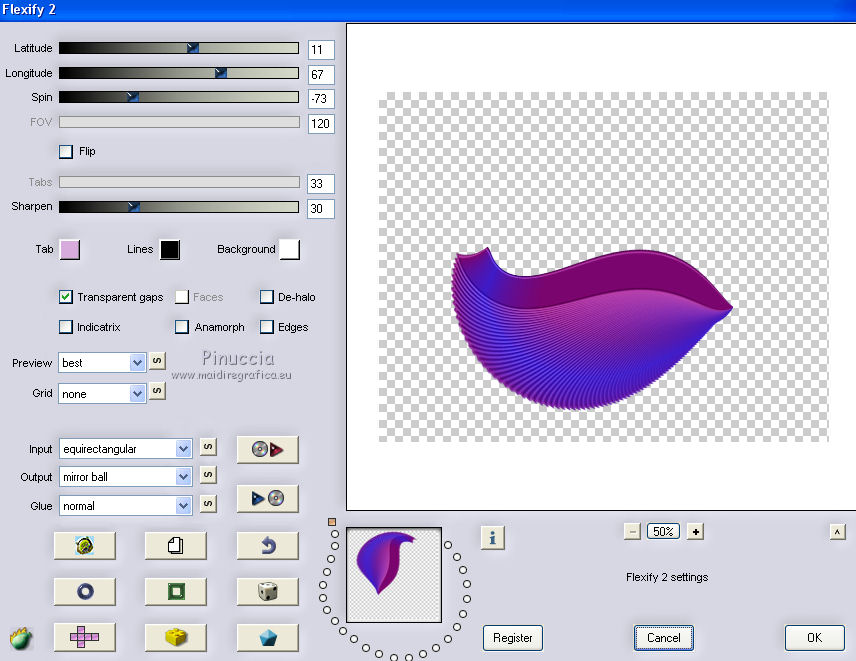
Task: Open the Preview quality dropdown
Action: [x=102, y=363]
